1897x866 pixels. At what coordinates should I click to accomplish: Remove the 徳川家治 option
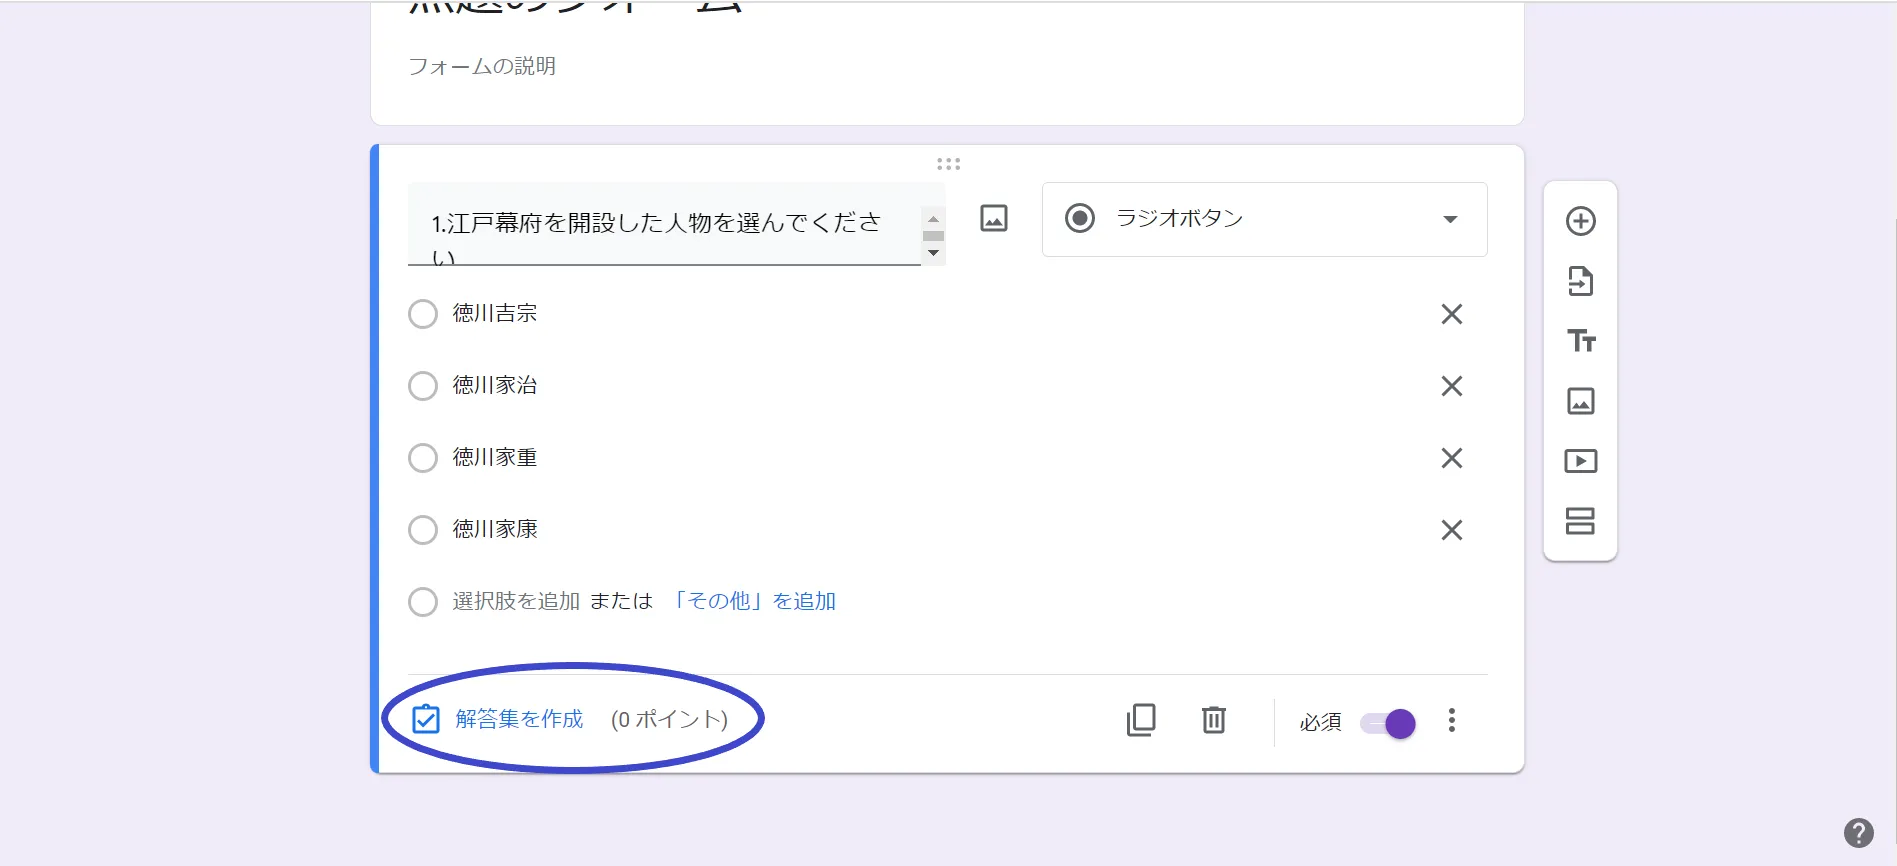coord(1451,386)
